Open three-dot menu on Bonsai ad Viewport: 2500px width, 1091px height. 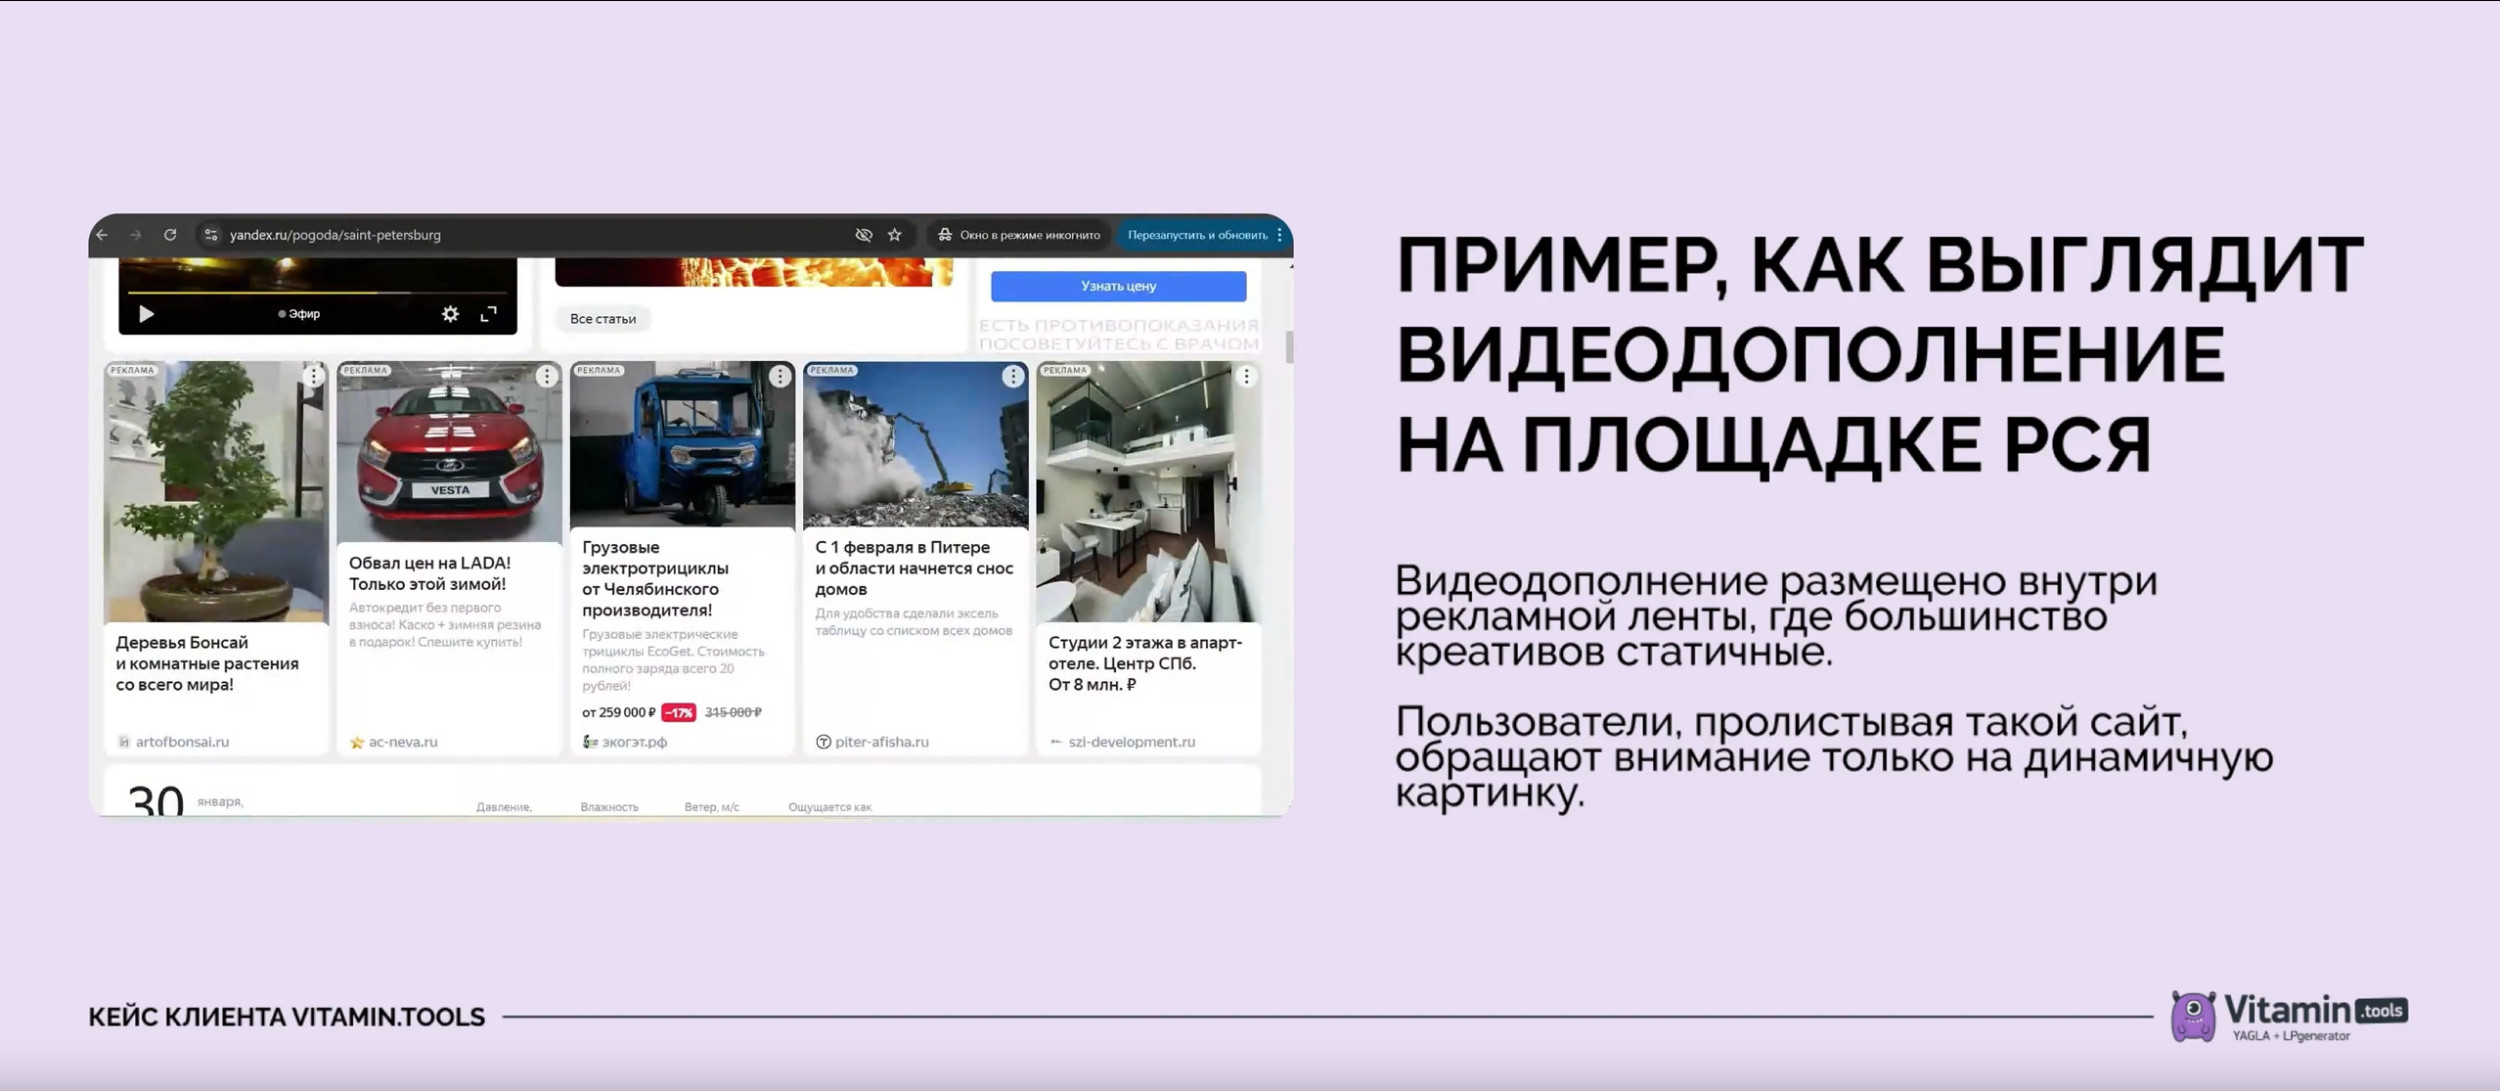coord(313,376)
